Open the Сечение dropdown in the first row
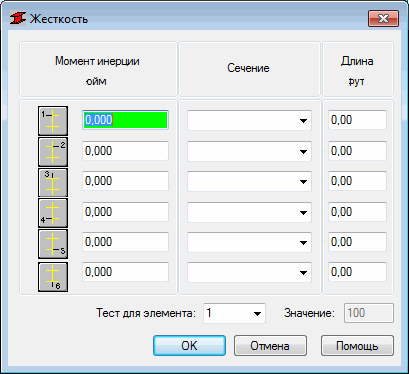 click(x=249, y=120)
